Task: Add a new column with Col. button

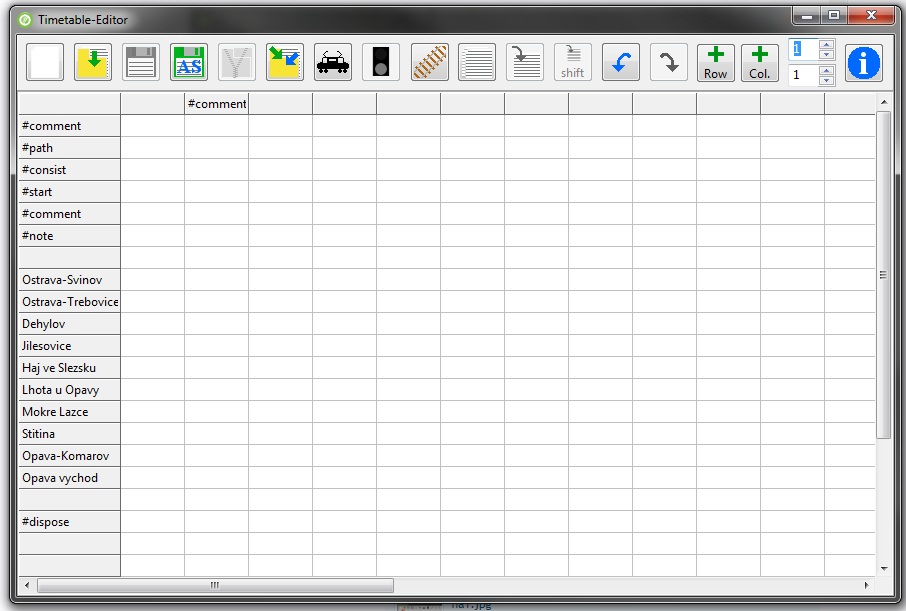Action: (760, 62)
